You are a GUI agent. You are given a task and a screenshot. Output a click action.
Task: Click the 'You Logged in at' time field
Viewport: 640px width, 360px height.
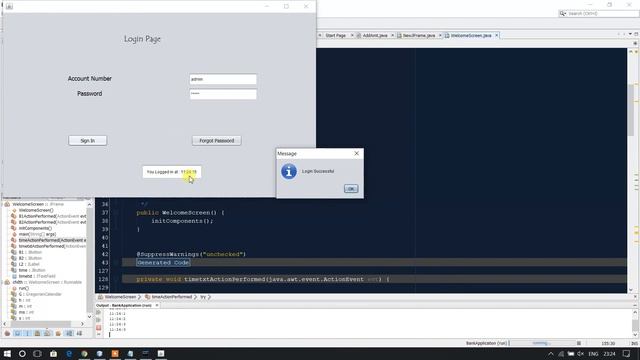(x=171, y=172)
